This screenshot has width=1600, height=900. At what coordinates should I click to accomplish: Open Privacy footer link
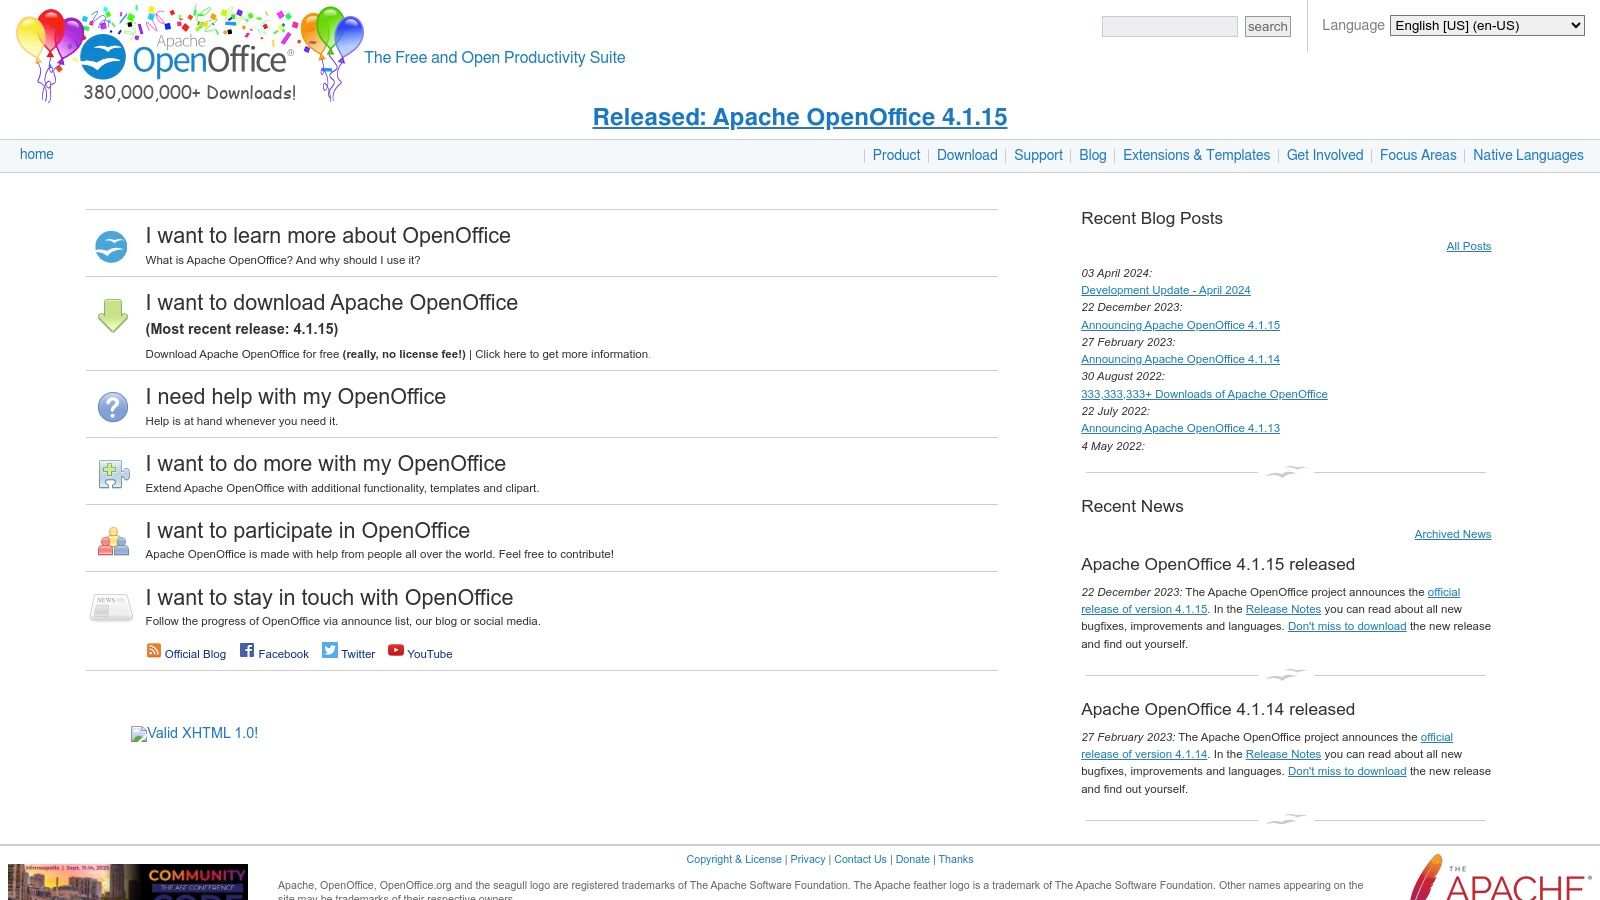click(x=808, y=859)
